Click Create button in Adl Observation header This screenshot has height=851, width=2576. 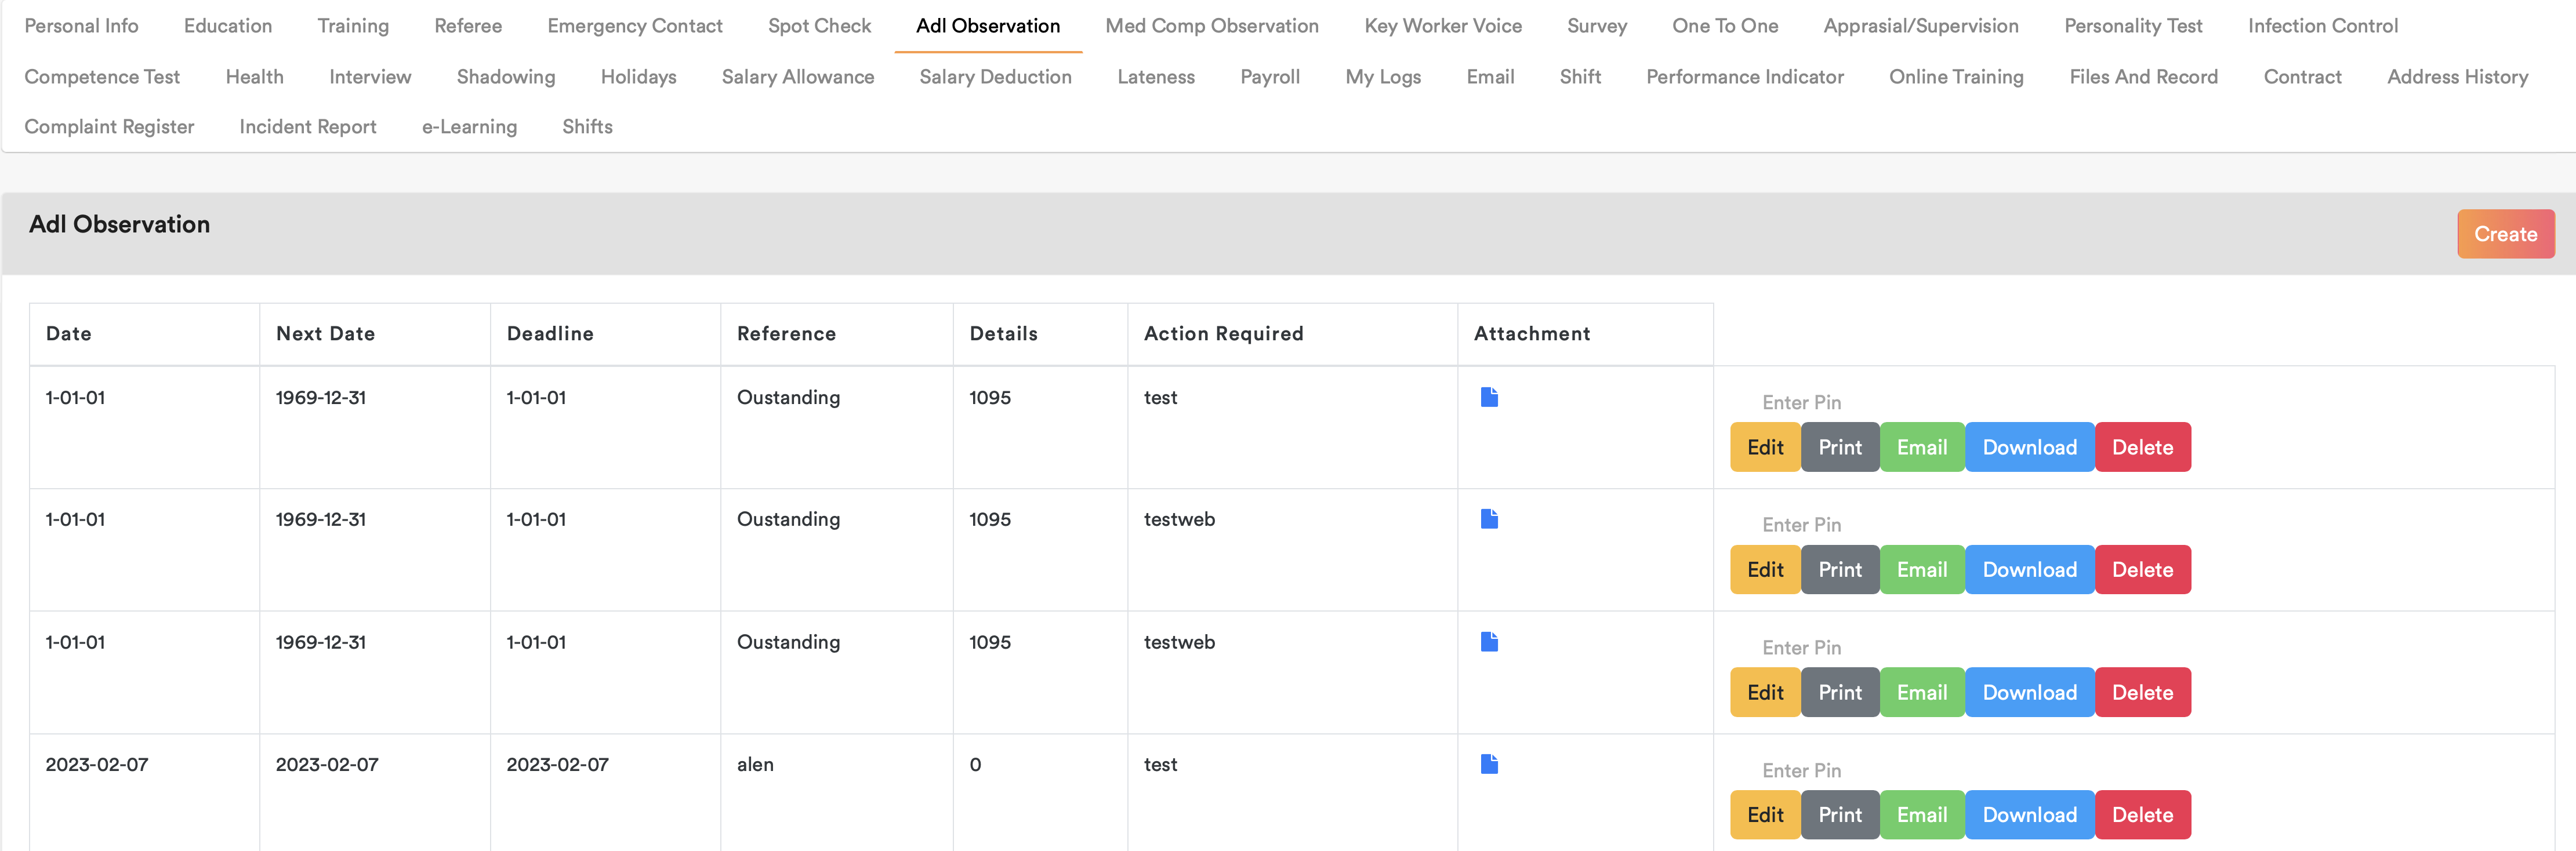(x=2505, y=234)
